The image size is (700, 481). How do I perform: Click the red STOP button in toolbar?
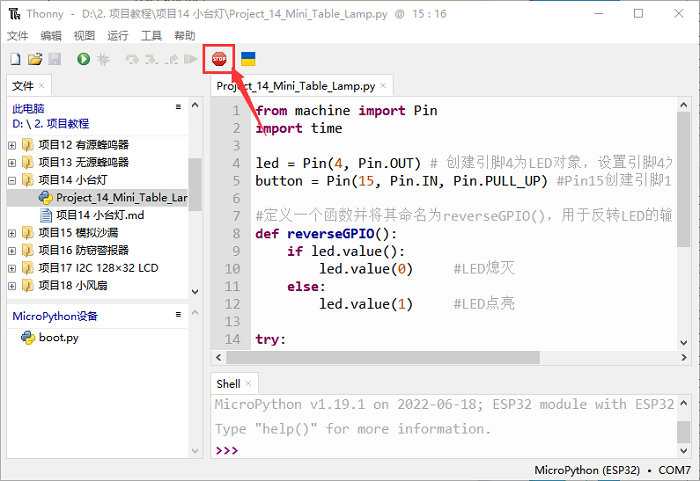pyautogui.click(x=218, y=60)
